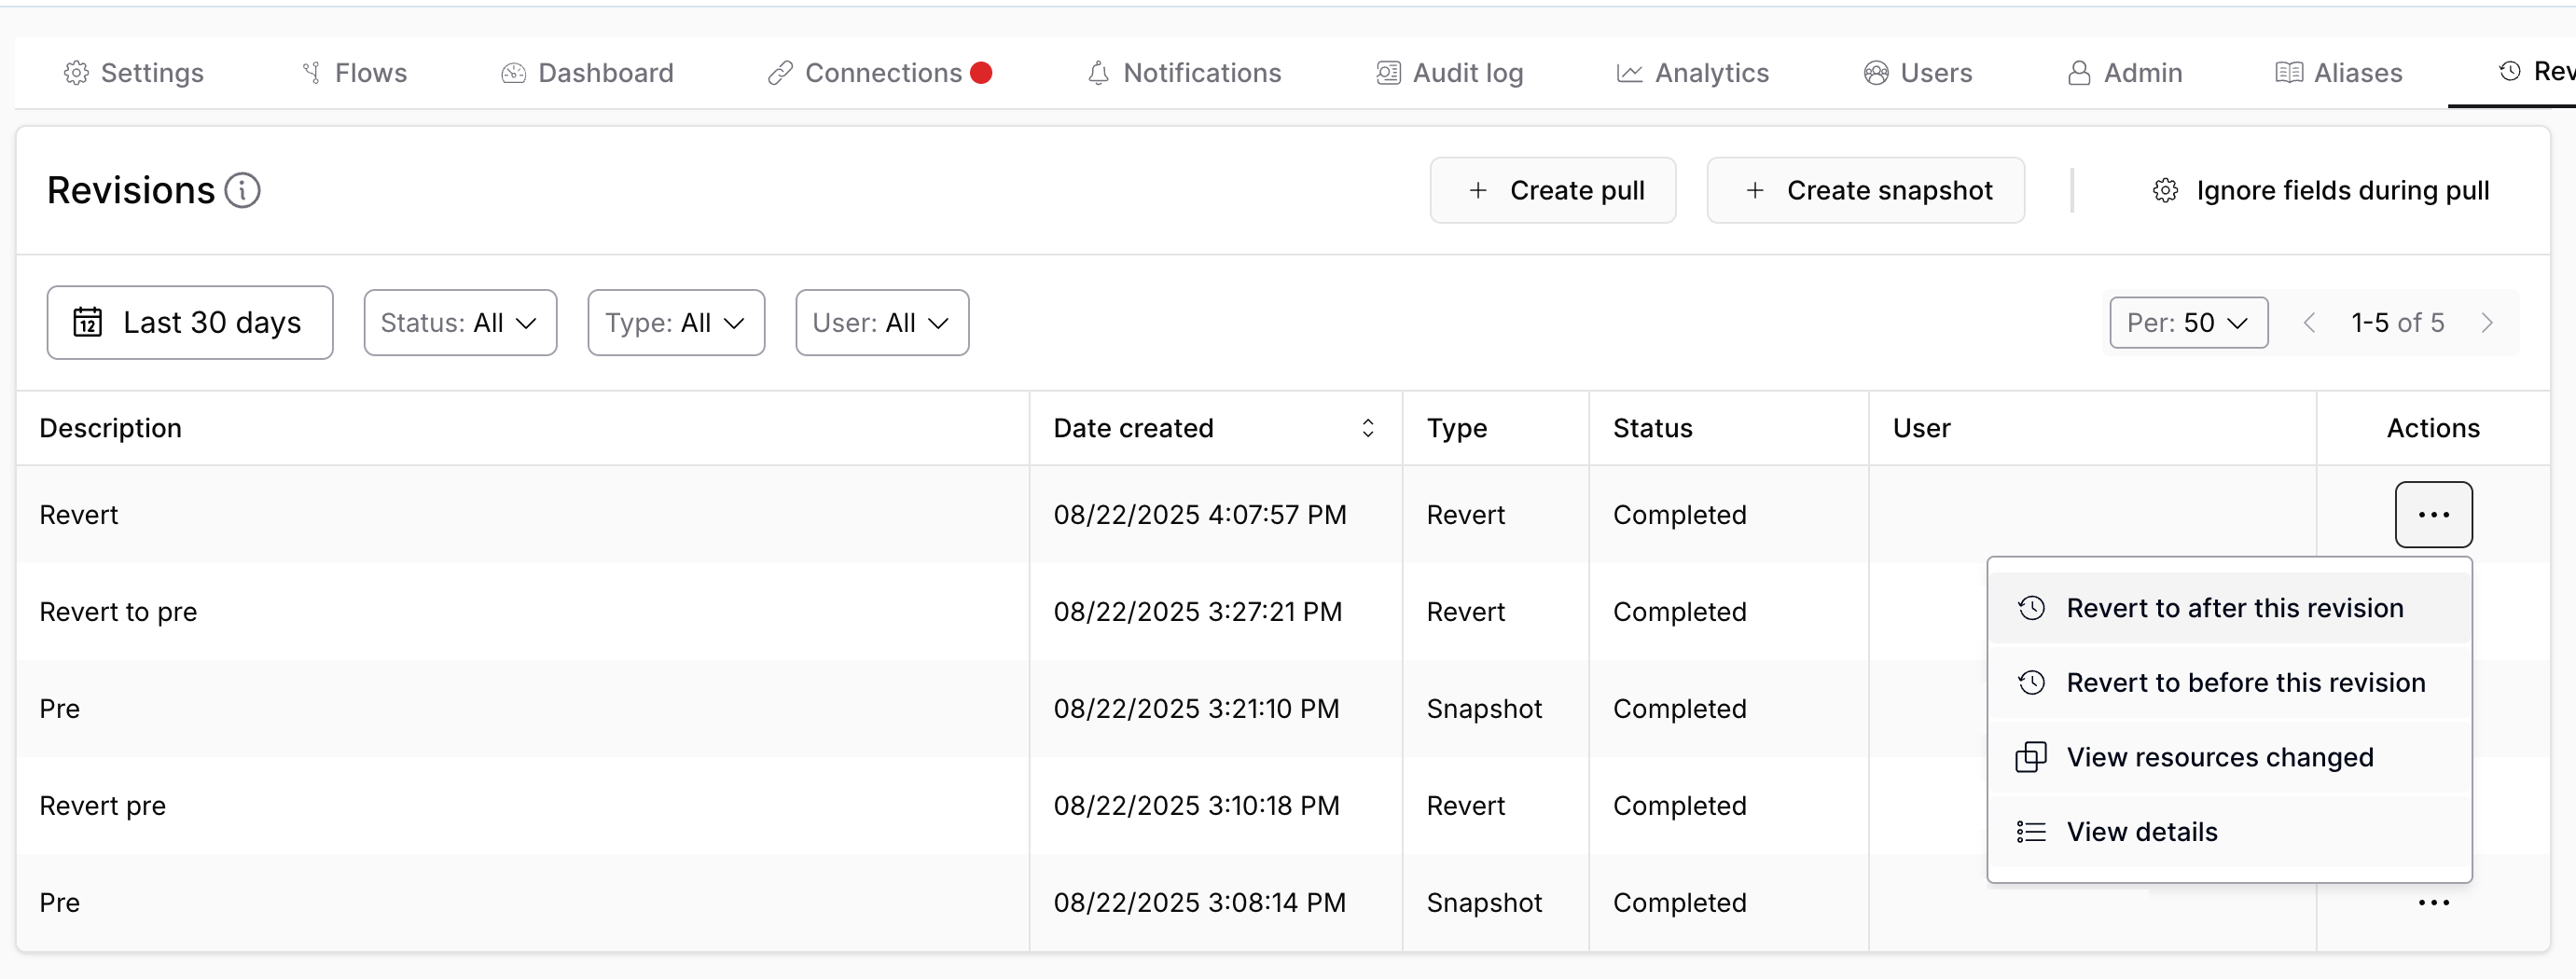Screen dimensions: 2576x979
Task: Click the Connections link icon
Action: pos(780,73)
